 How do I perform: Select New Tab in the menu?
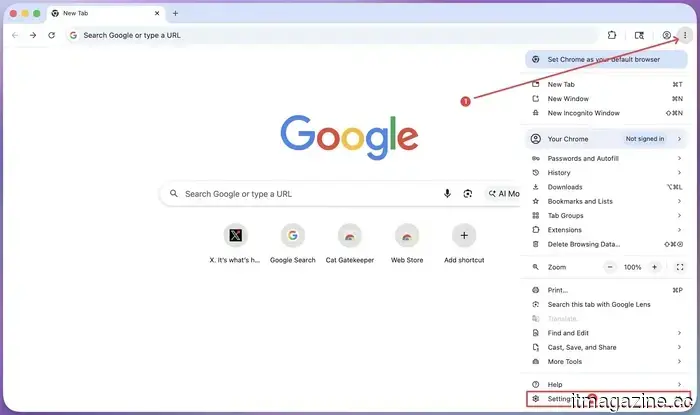(x=606, y=84)
